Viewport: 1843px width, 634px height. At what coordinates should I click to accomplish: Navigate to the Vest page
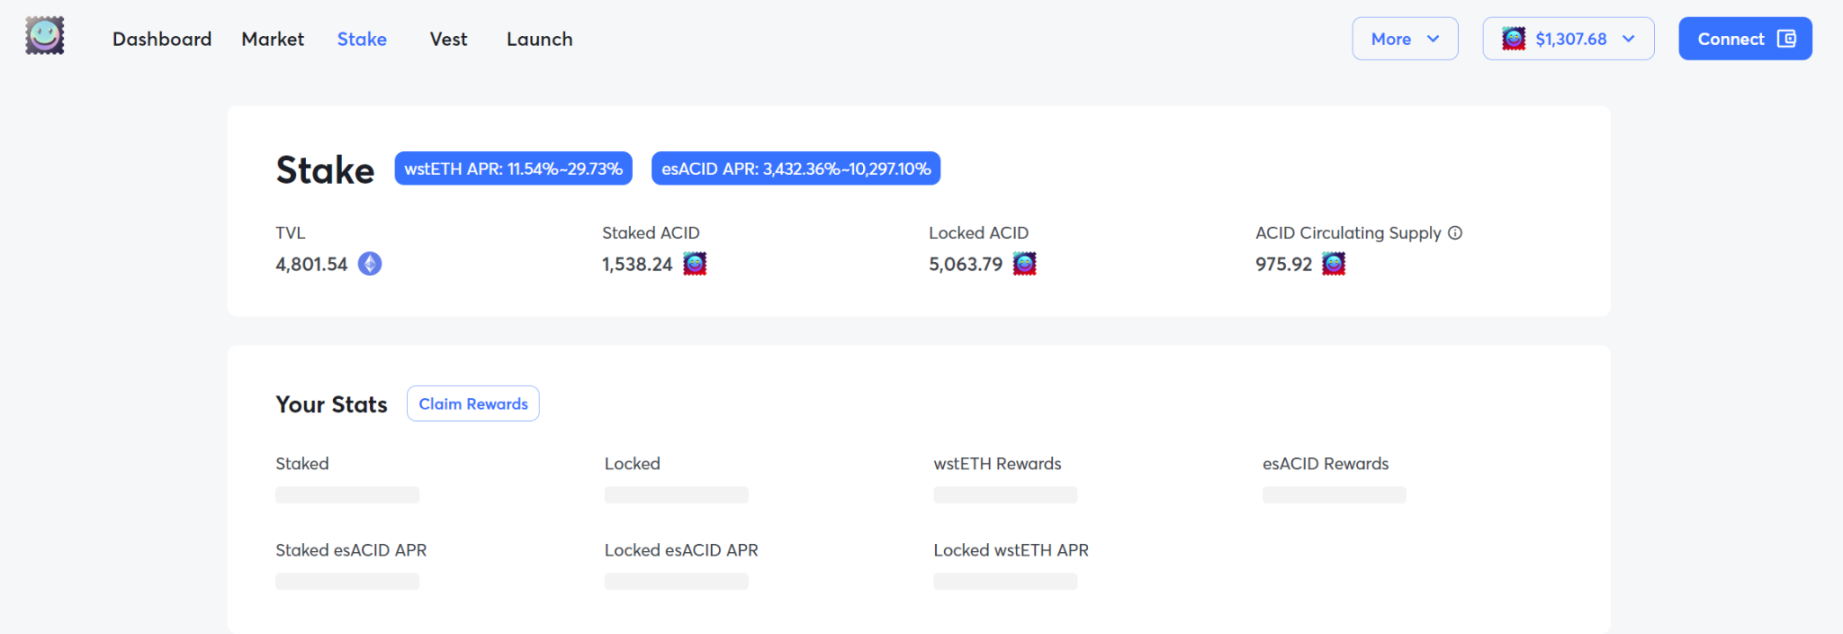(448, 39)
